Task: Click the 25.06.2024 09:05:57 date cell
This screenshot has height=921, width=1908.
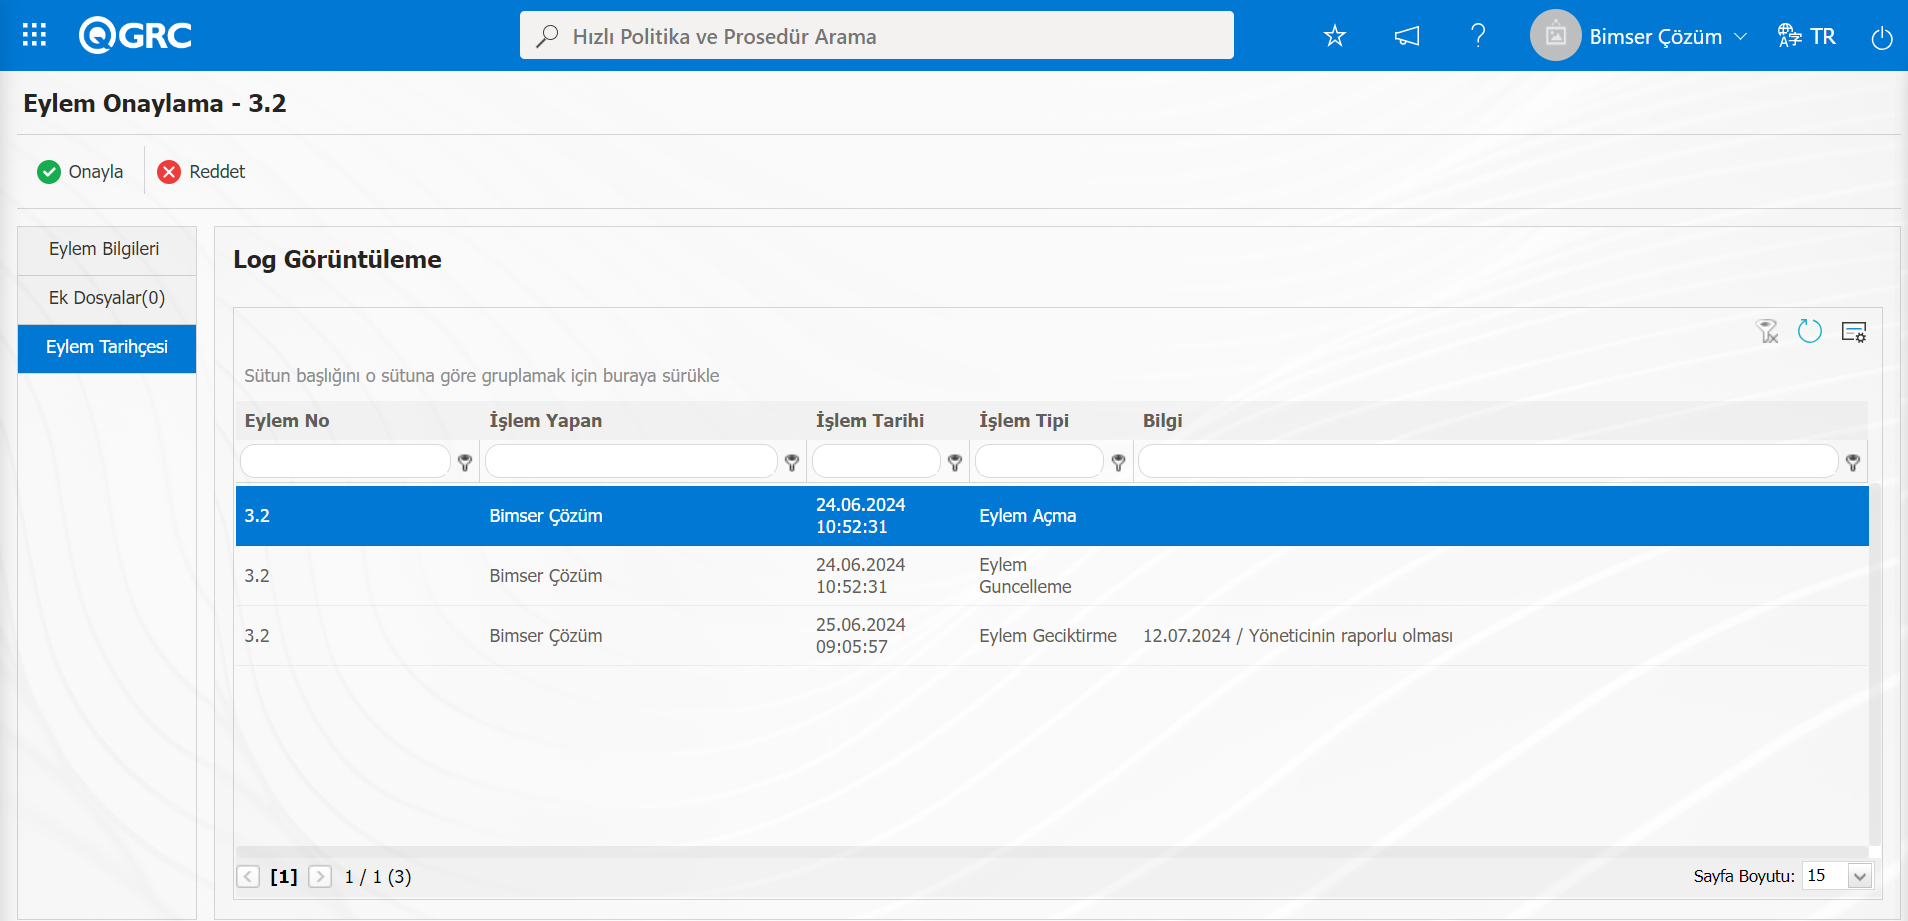Action: pos(861,636)
